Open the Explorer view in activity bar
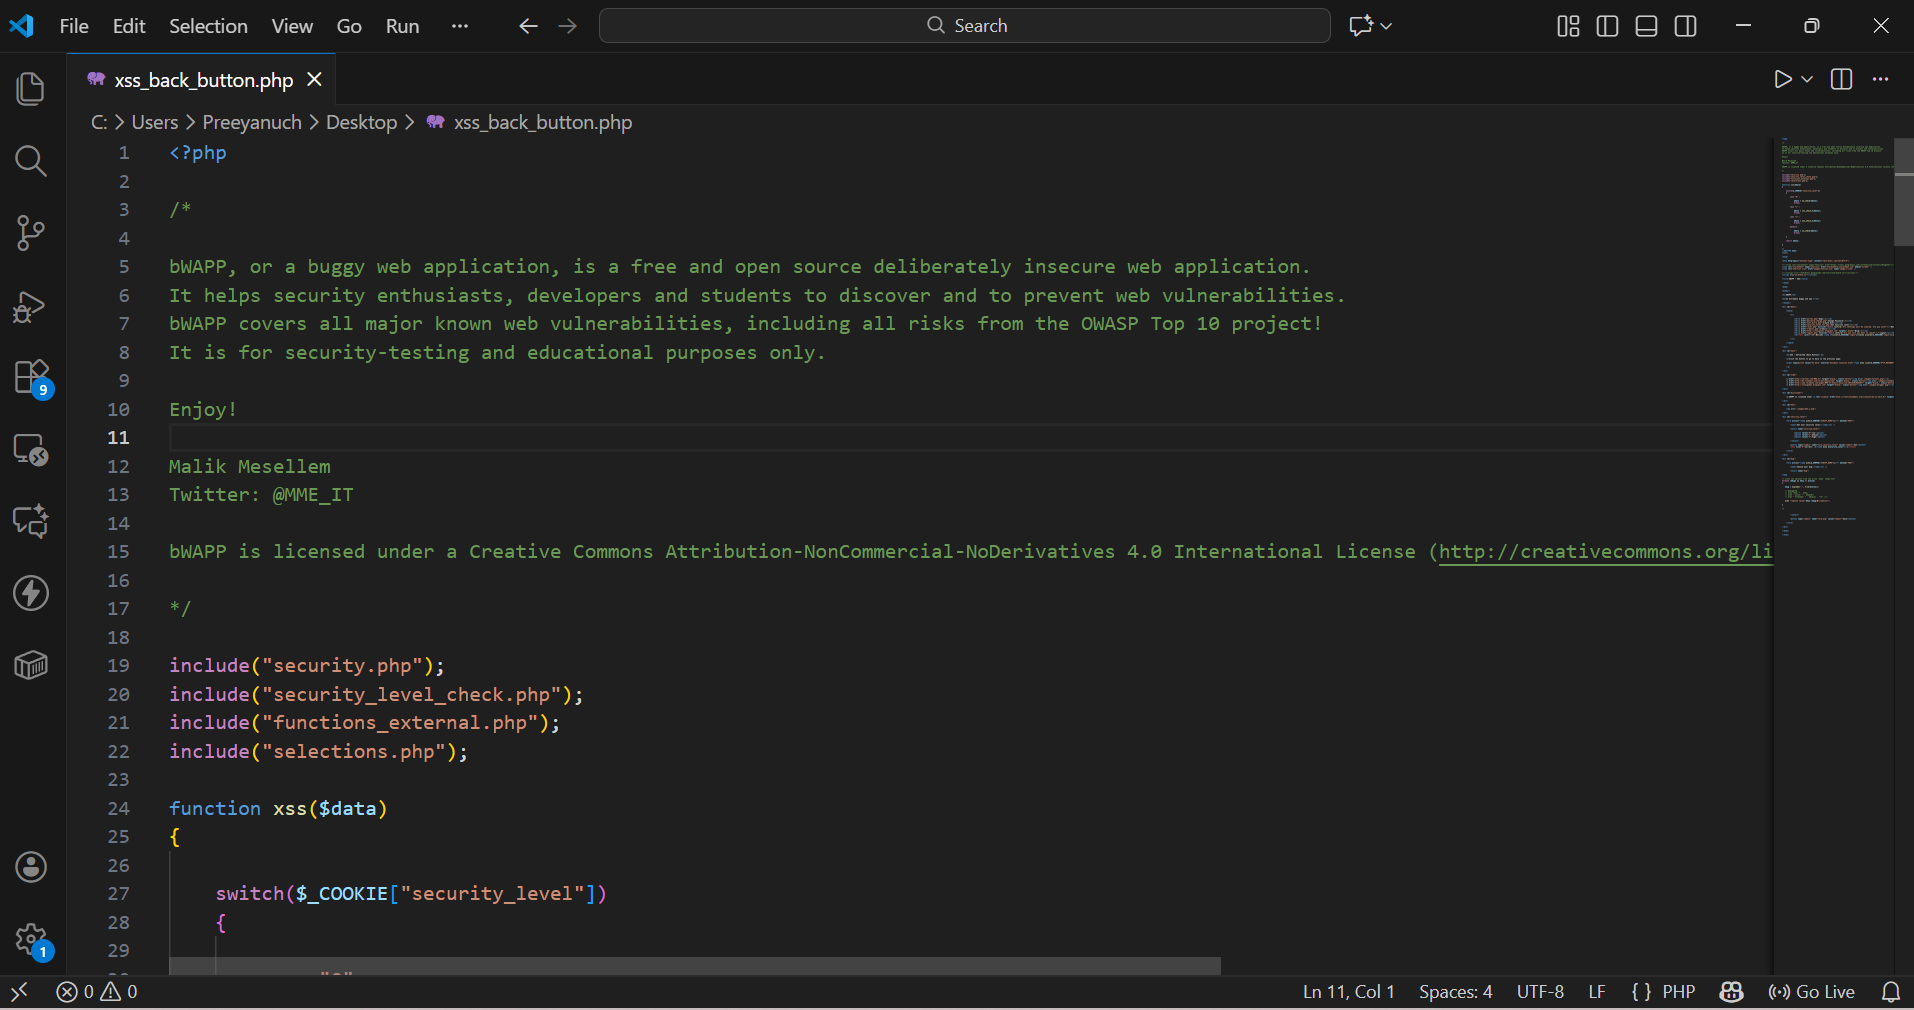 point(31,89)
